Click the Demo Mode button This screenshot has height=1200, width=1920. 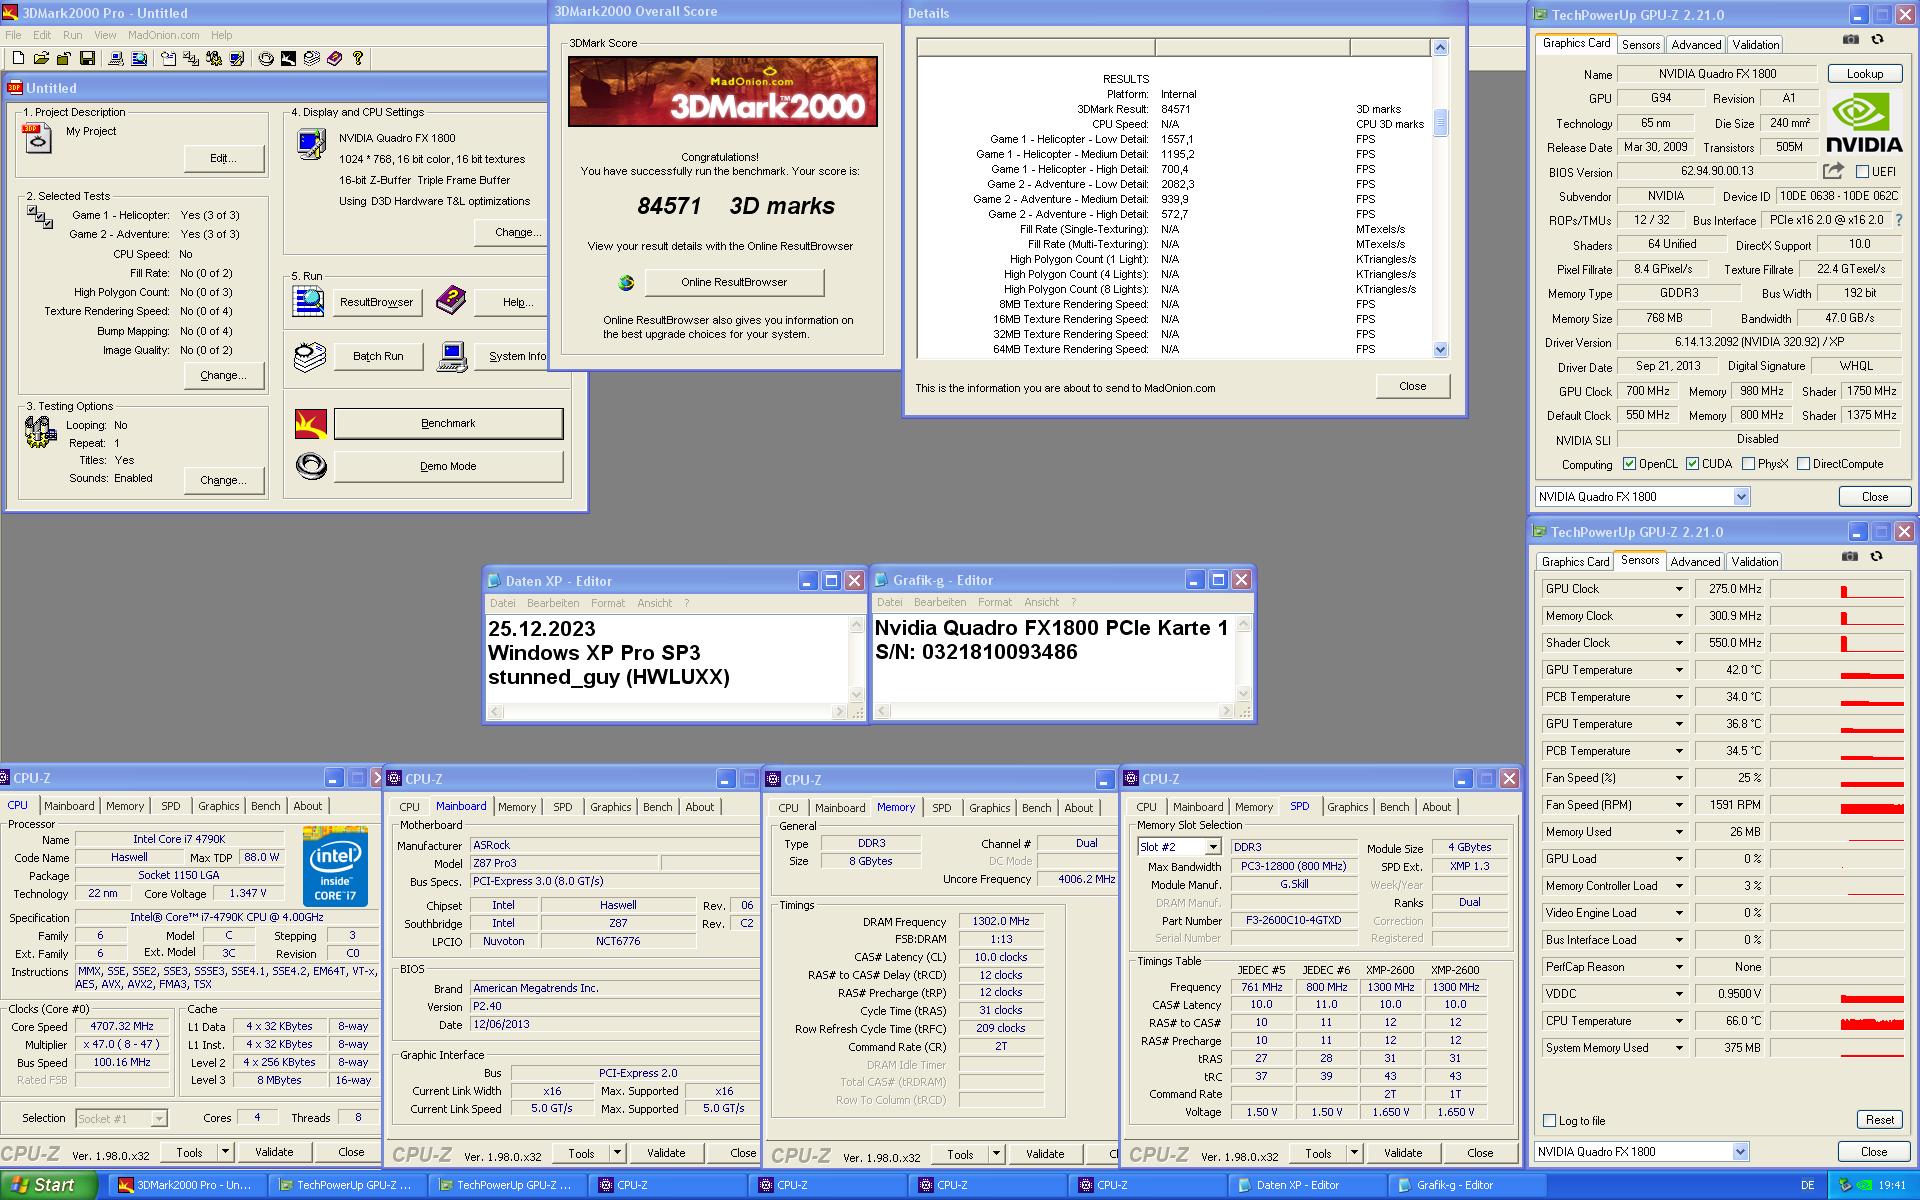(448, 467)
